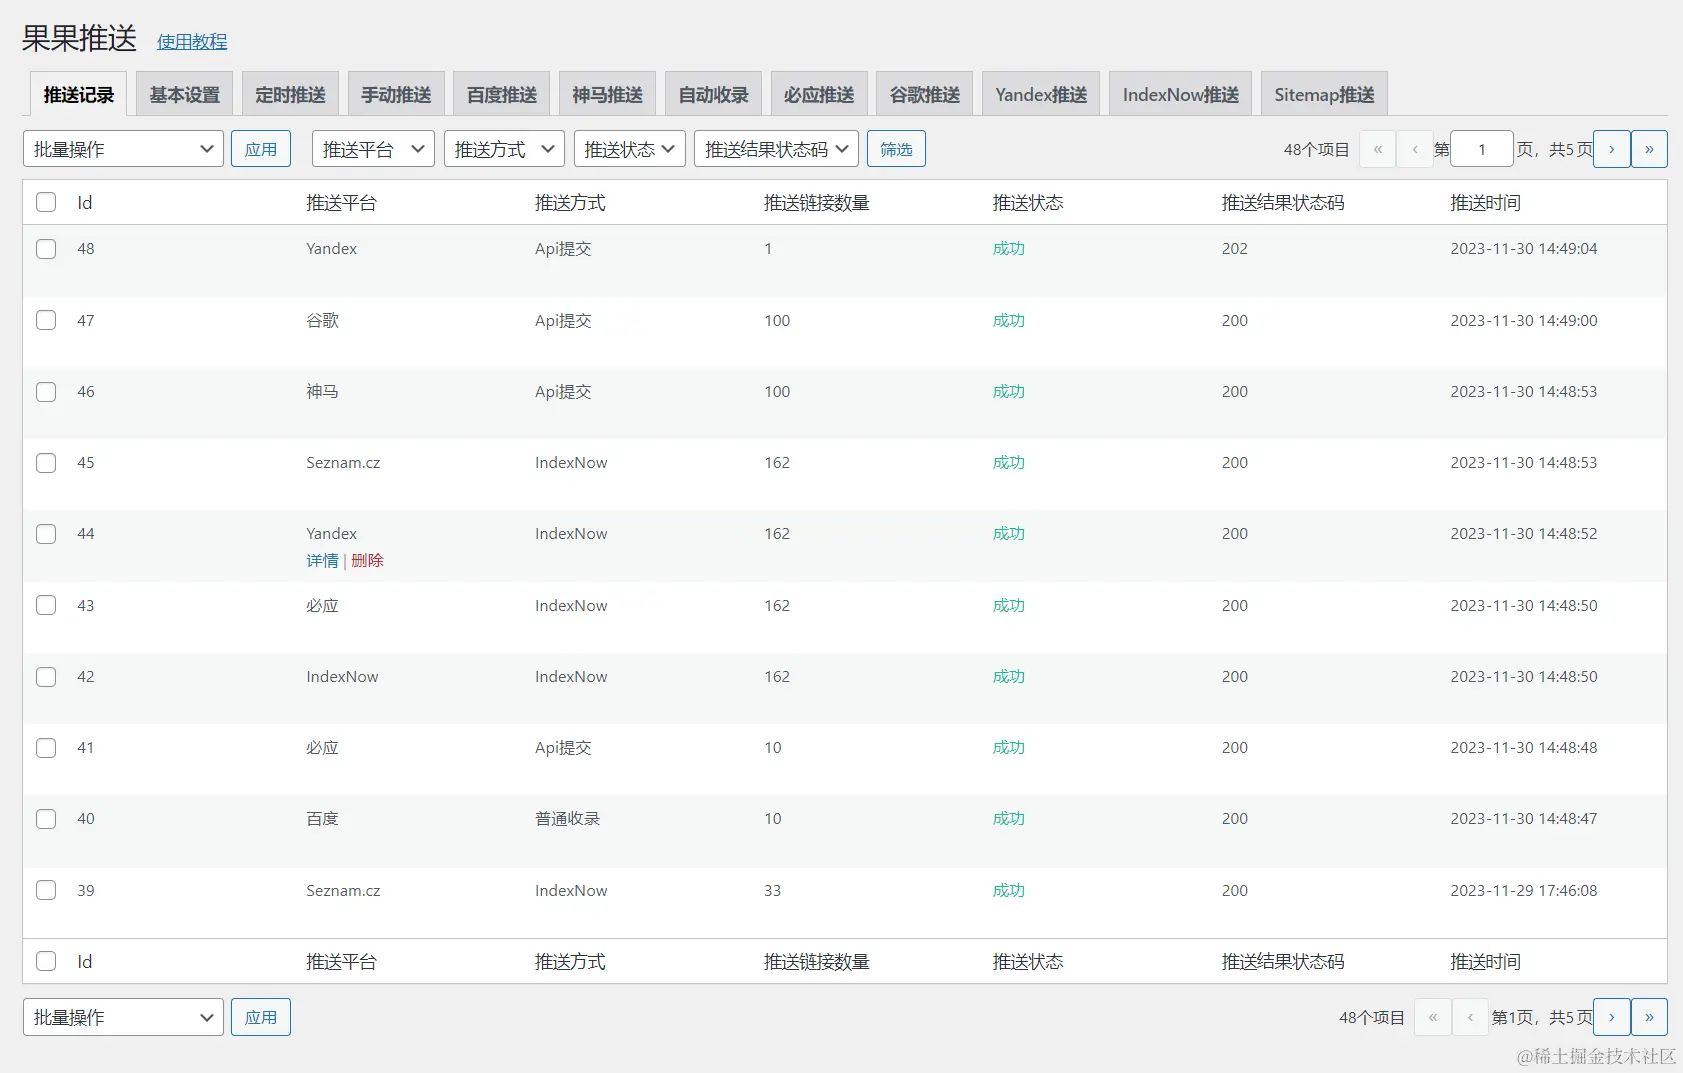Click the 推送链接数量 column header at top
Image resolution: width=1683 pixels, height=1073 pixels.
(816, 202)
